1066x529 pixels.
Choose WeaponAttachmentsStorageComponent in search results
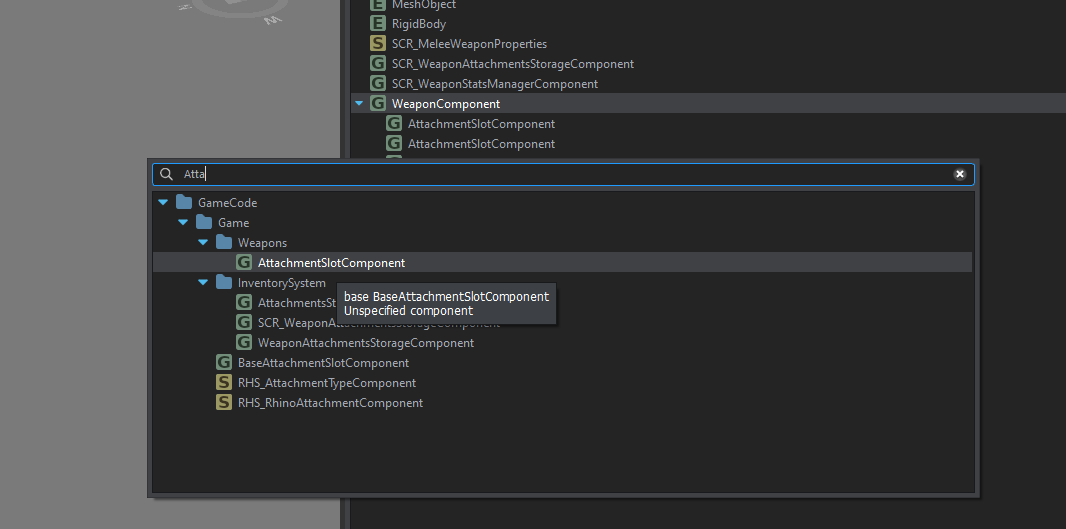point(365,342)
